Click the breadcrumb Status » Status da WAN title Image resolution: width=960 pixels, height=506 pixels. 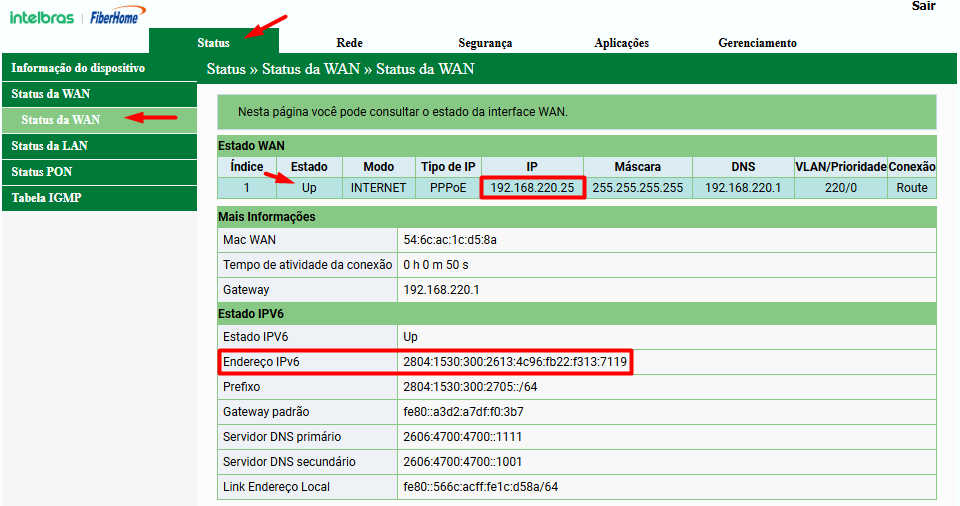(340, 69)
